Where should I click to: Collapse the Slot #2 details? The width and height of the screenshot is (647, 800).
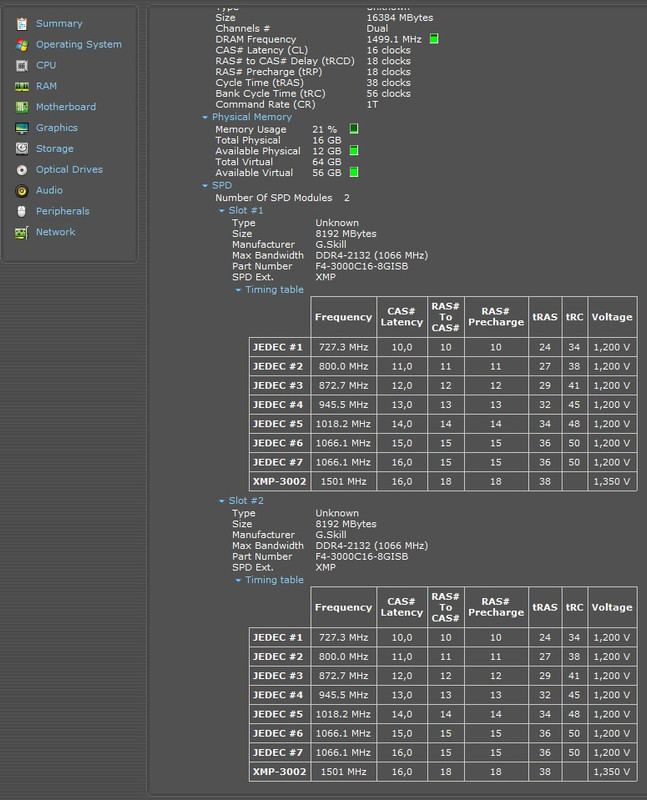[221, 501]
